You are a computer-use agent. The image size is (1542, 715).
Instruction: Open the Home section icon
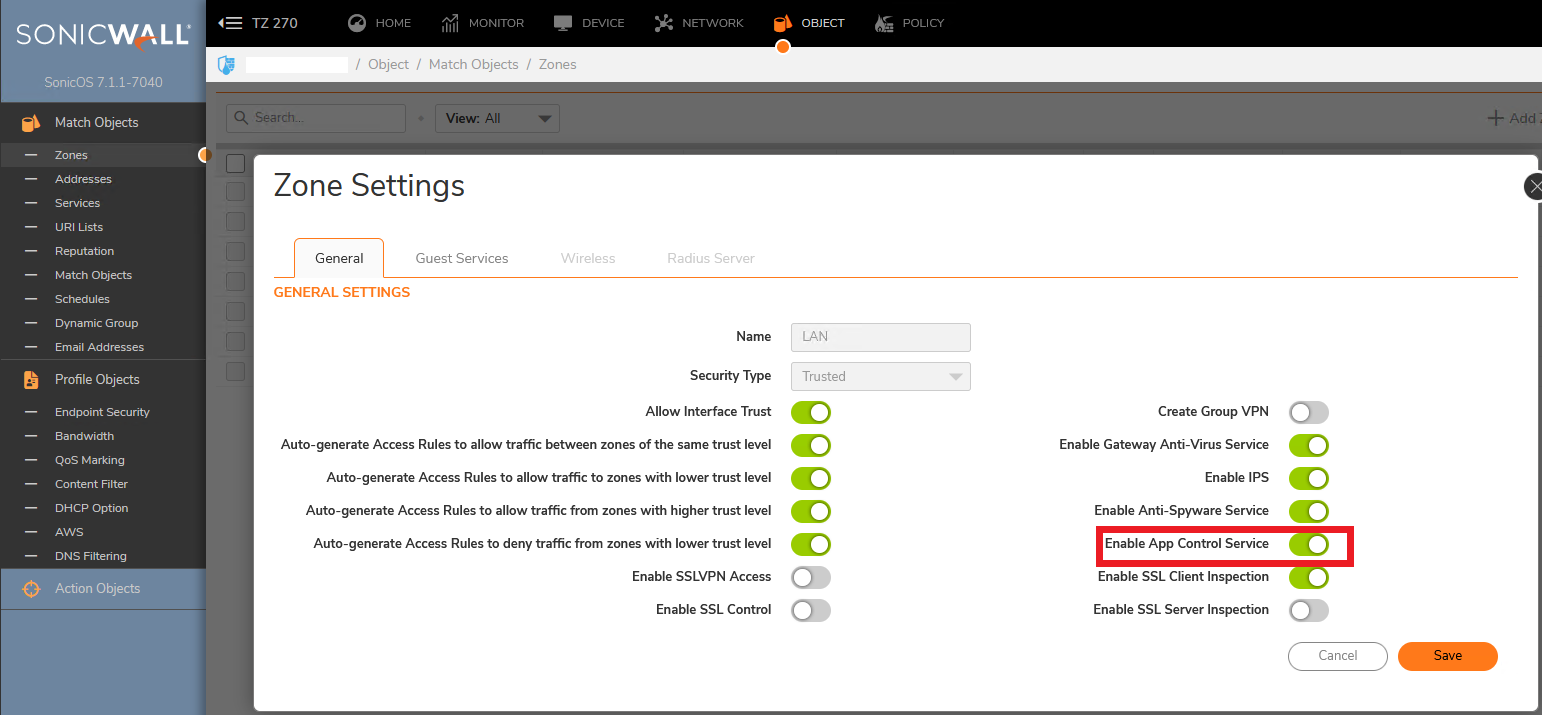pyautogui.click(x=357, y=23)
